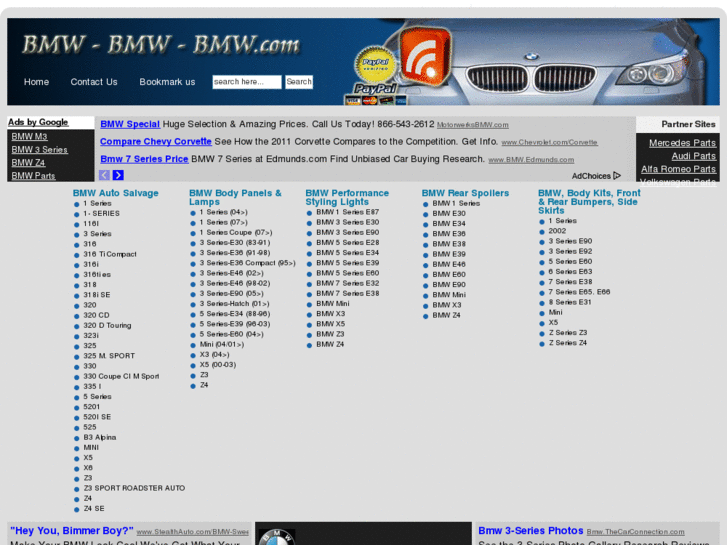Click the orange RSS feed icon
Viewport: 727px width, 545px height.
[x=426, y=57]
